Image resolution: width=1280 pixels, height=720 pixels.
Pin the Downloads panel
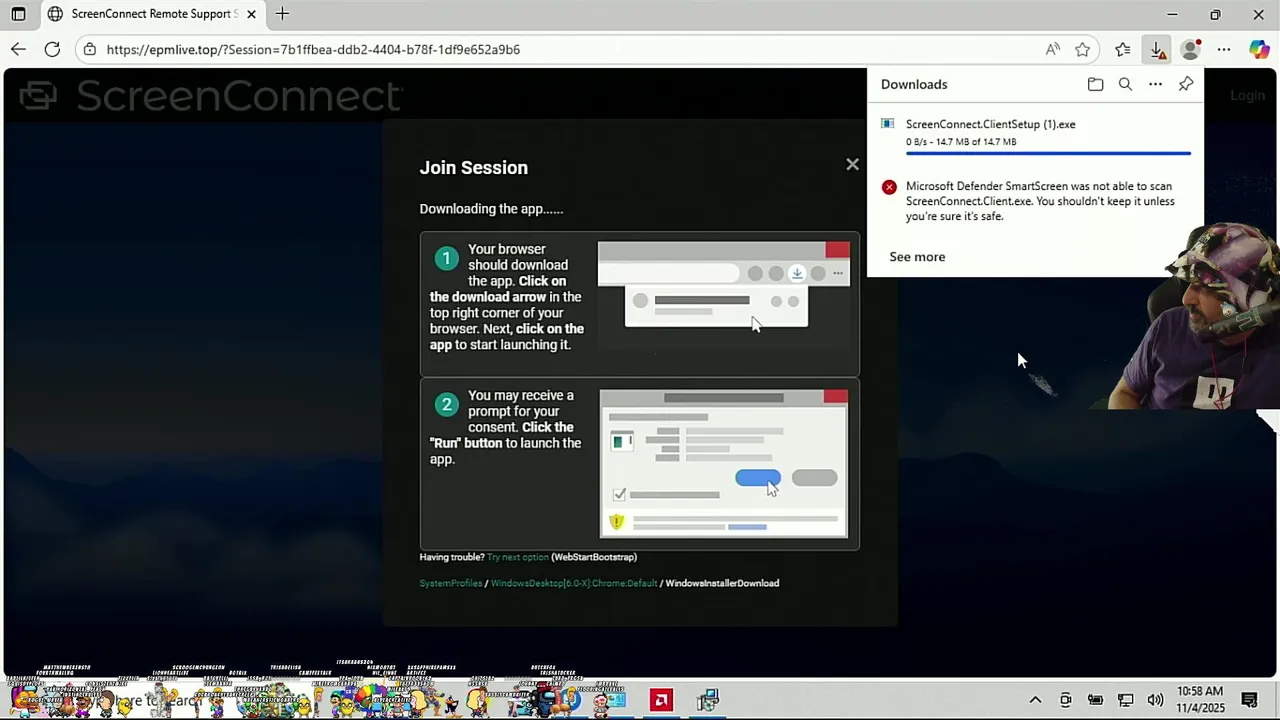click(1186, 85)
